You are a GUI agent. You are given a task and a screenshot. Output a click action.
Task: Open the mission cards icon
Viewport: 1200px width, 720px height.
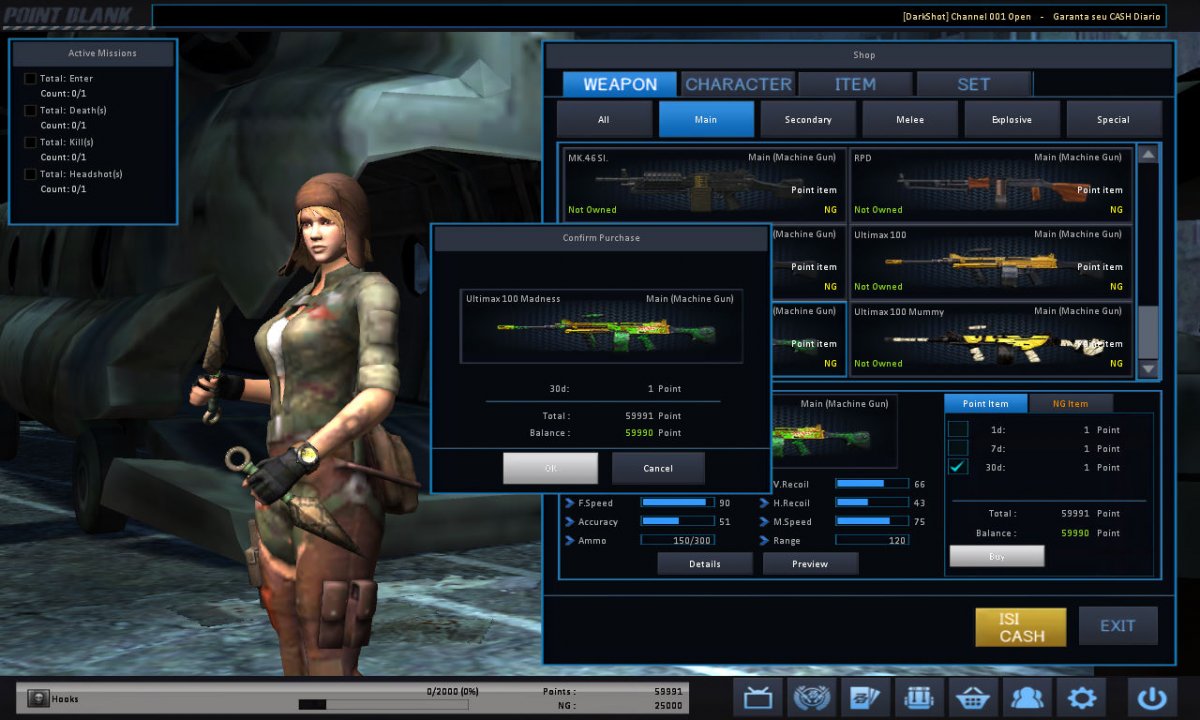866,697
